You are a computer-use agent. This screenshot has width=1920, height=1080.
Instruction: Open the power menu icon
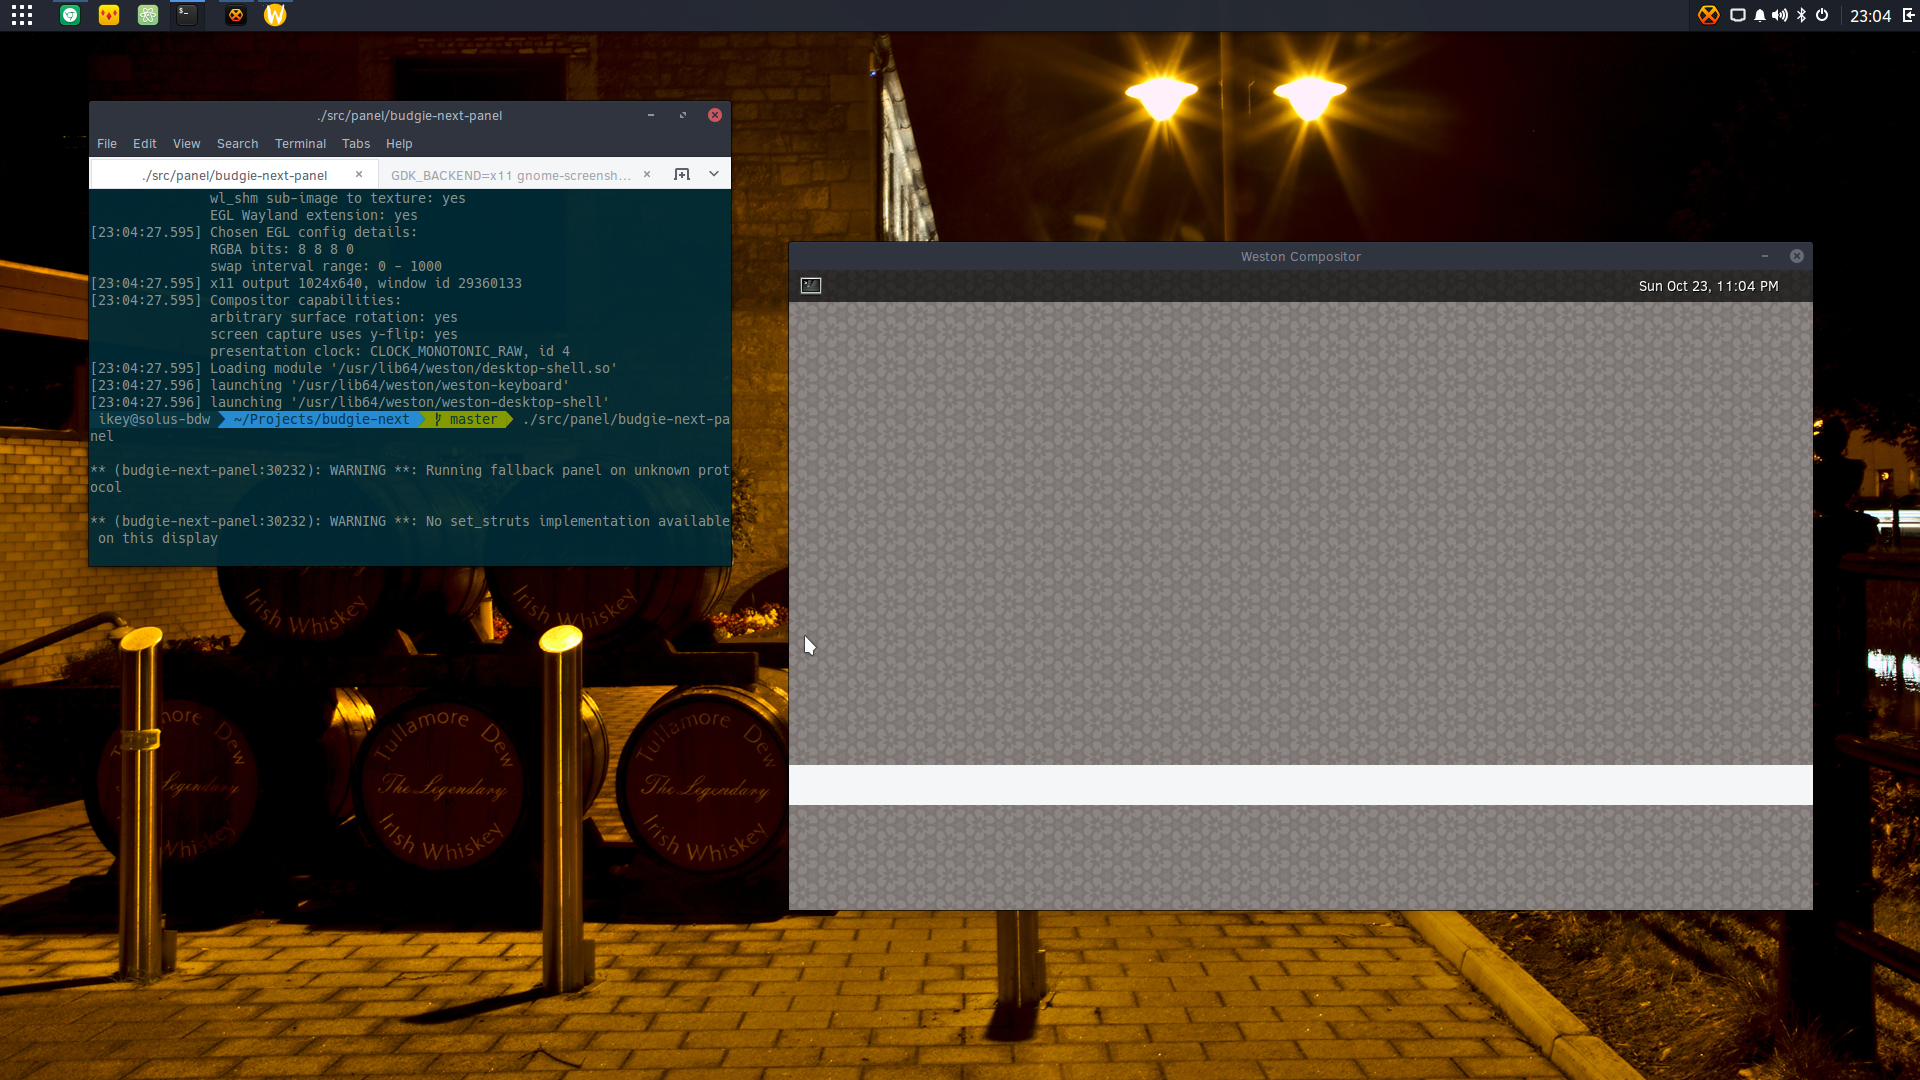(x=1822, y=15)
